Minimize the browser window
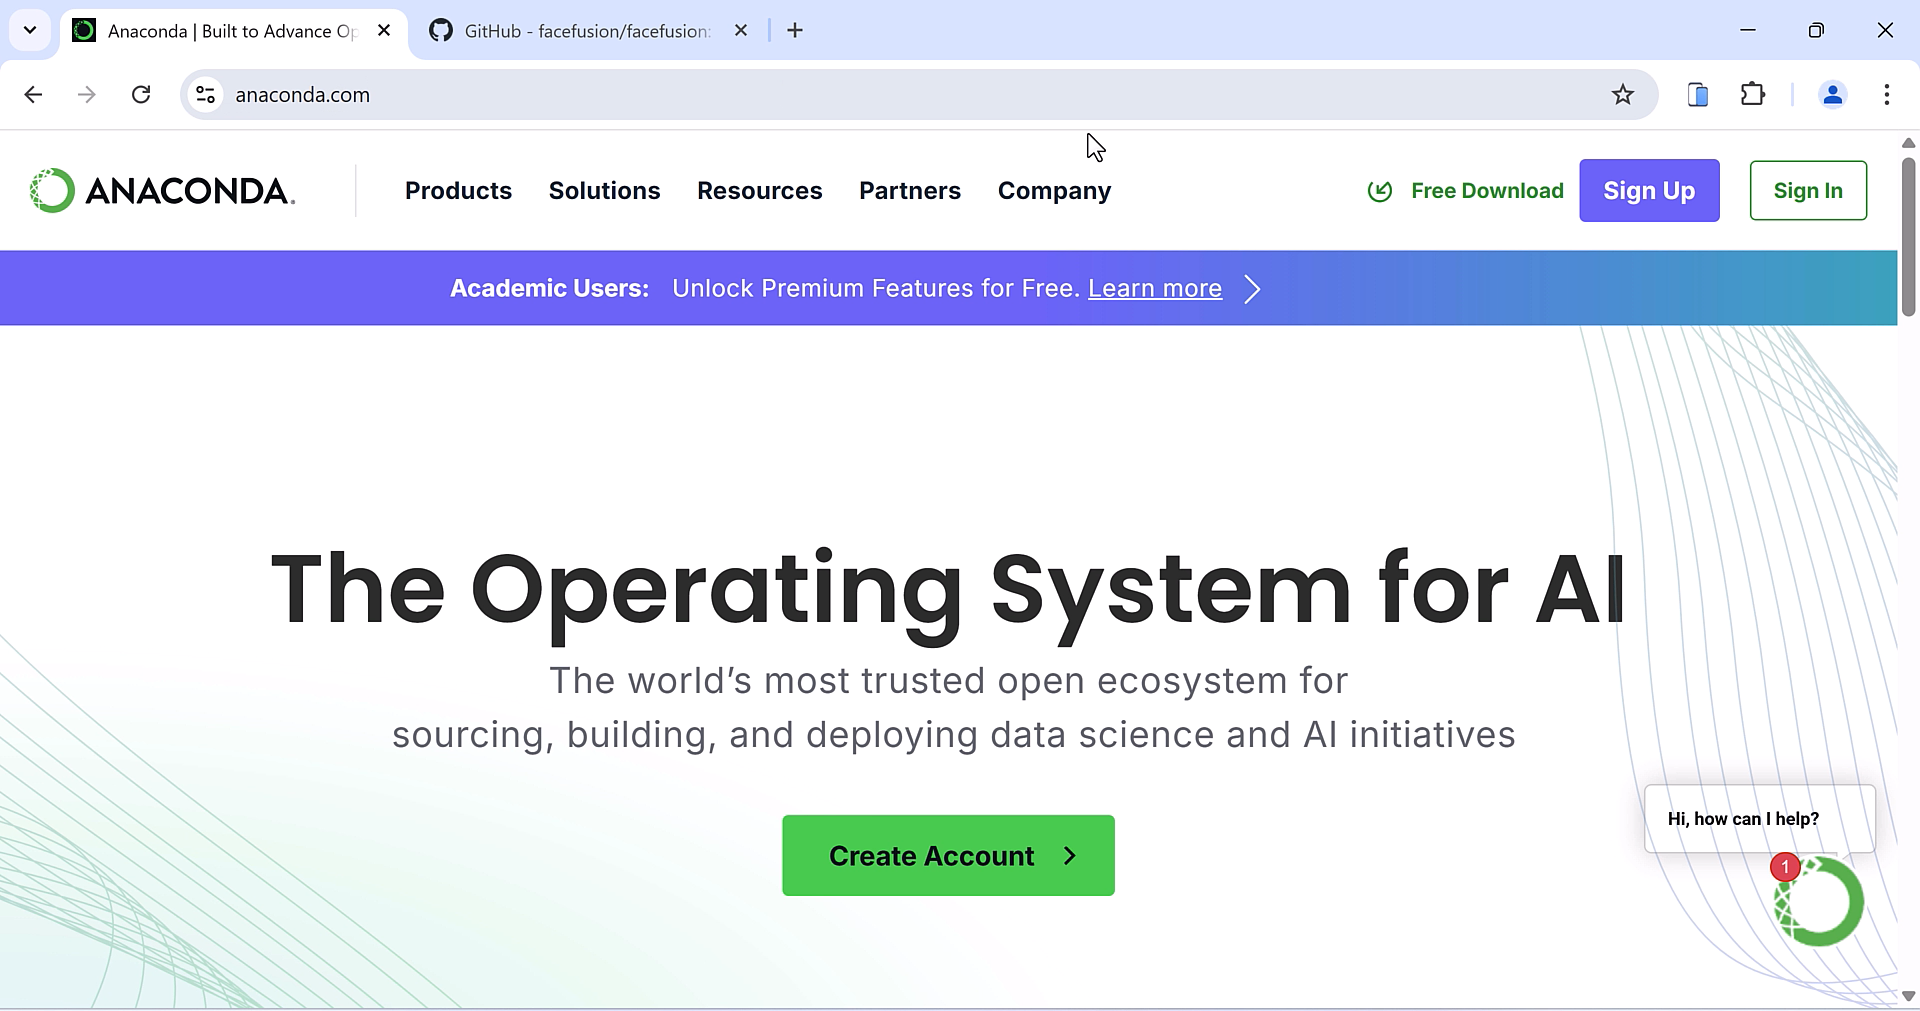This screenshot has width=1920, height=1011. [1748, 30]
